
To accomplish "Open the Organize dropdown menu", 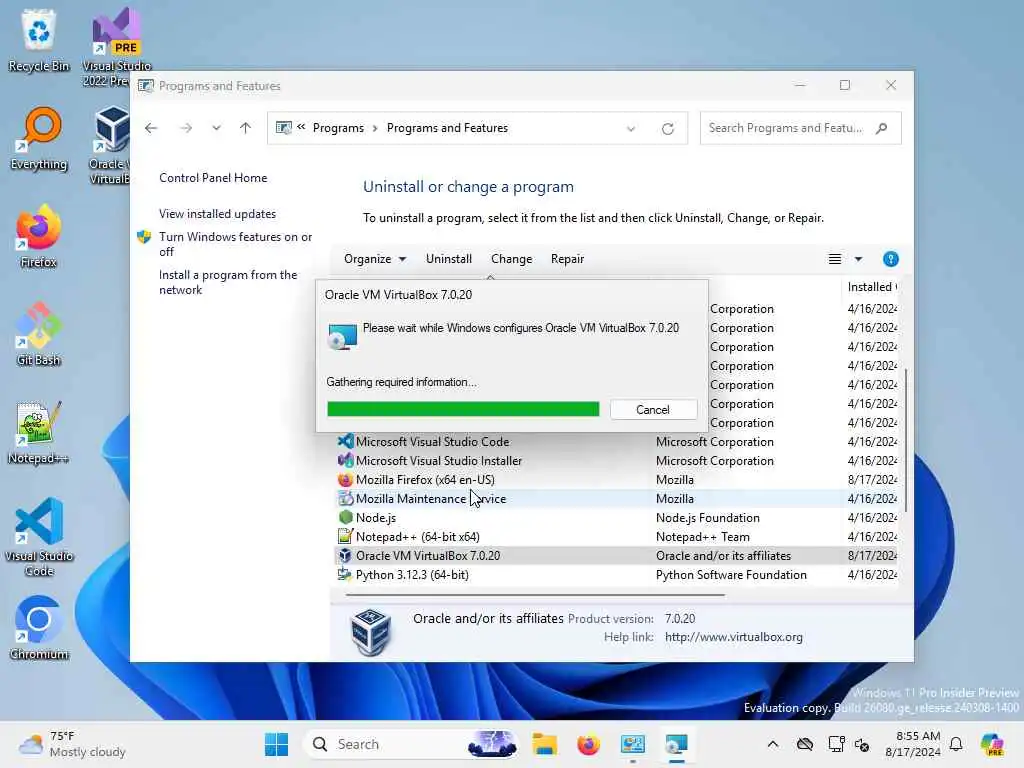I will 375,259.
